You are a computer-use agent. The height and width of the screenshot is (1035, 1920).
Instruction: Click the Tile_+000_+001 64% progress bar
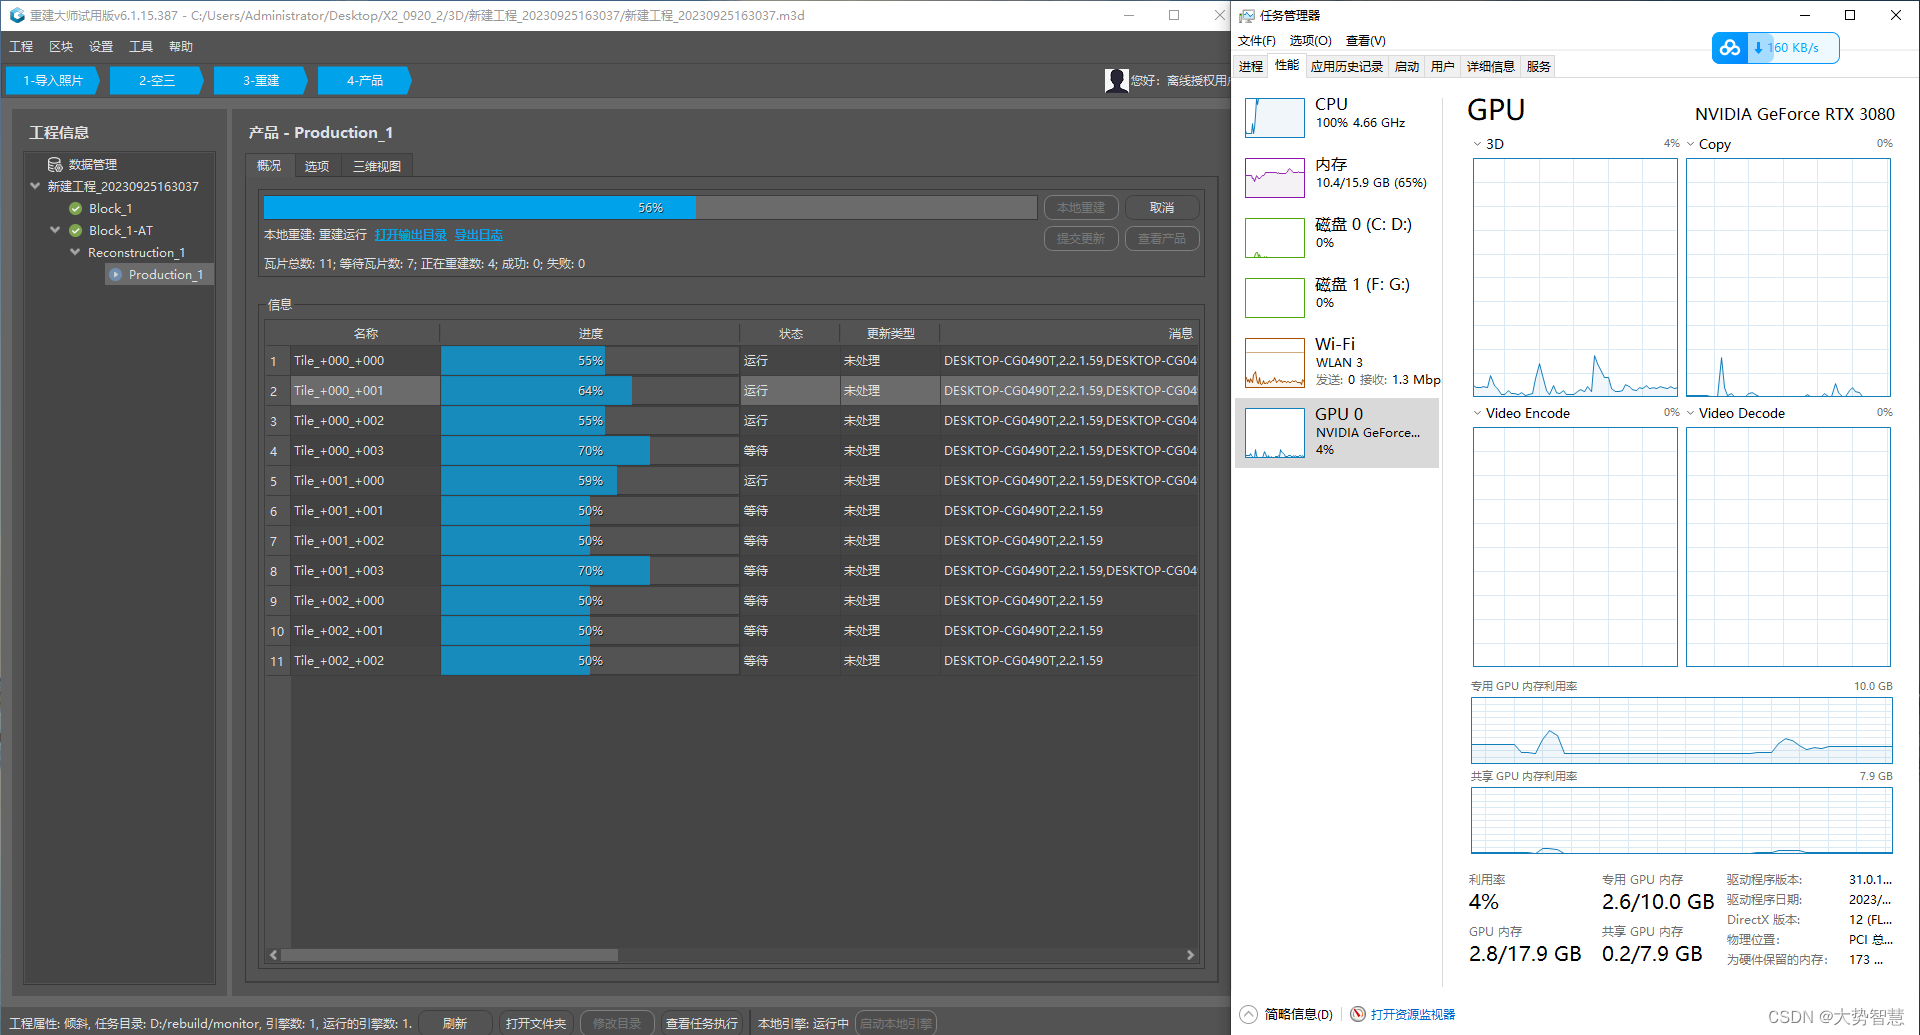click(590, 391)
